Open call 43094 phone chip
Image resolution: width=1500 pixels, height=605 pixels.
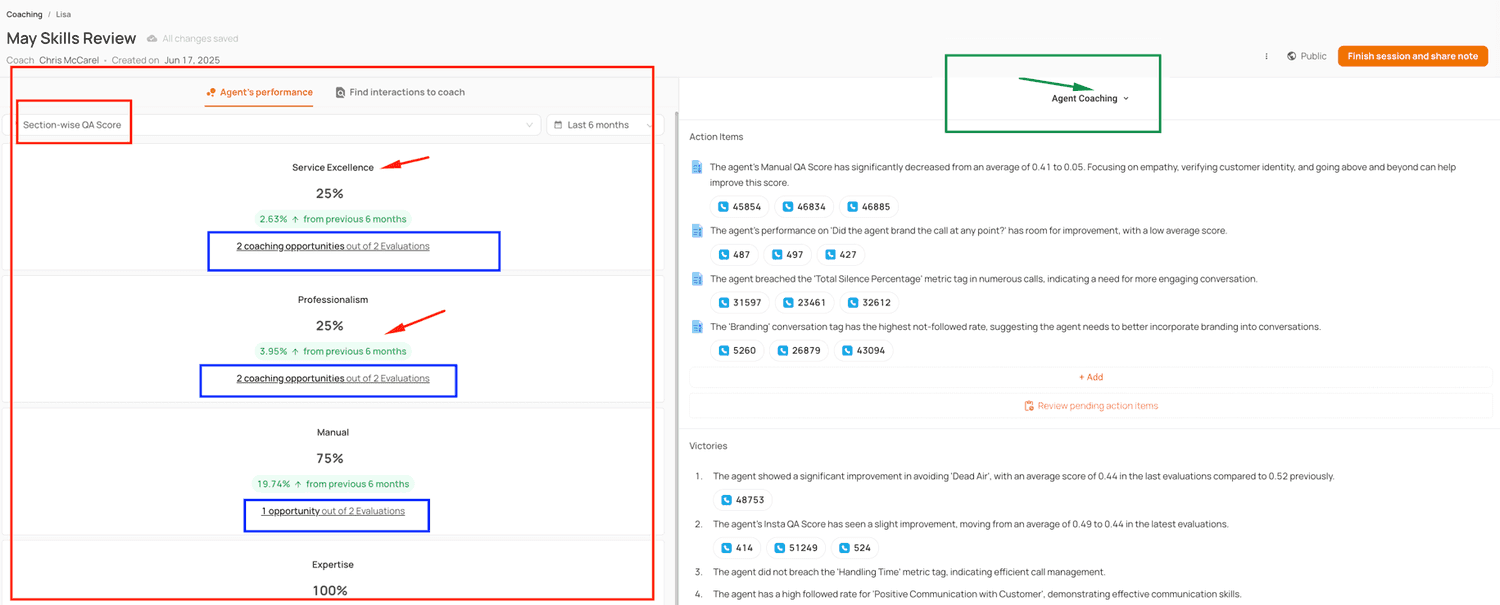pyautogui.click(x=863, y=350)
